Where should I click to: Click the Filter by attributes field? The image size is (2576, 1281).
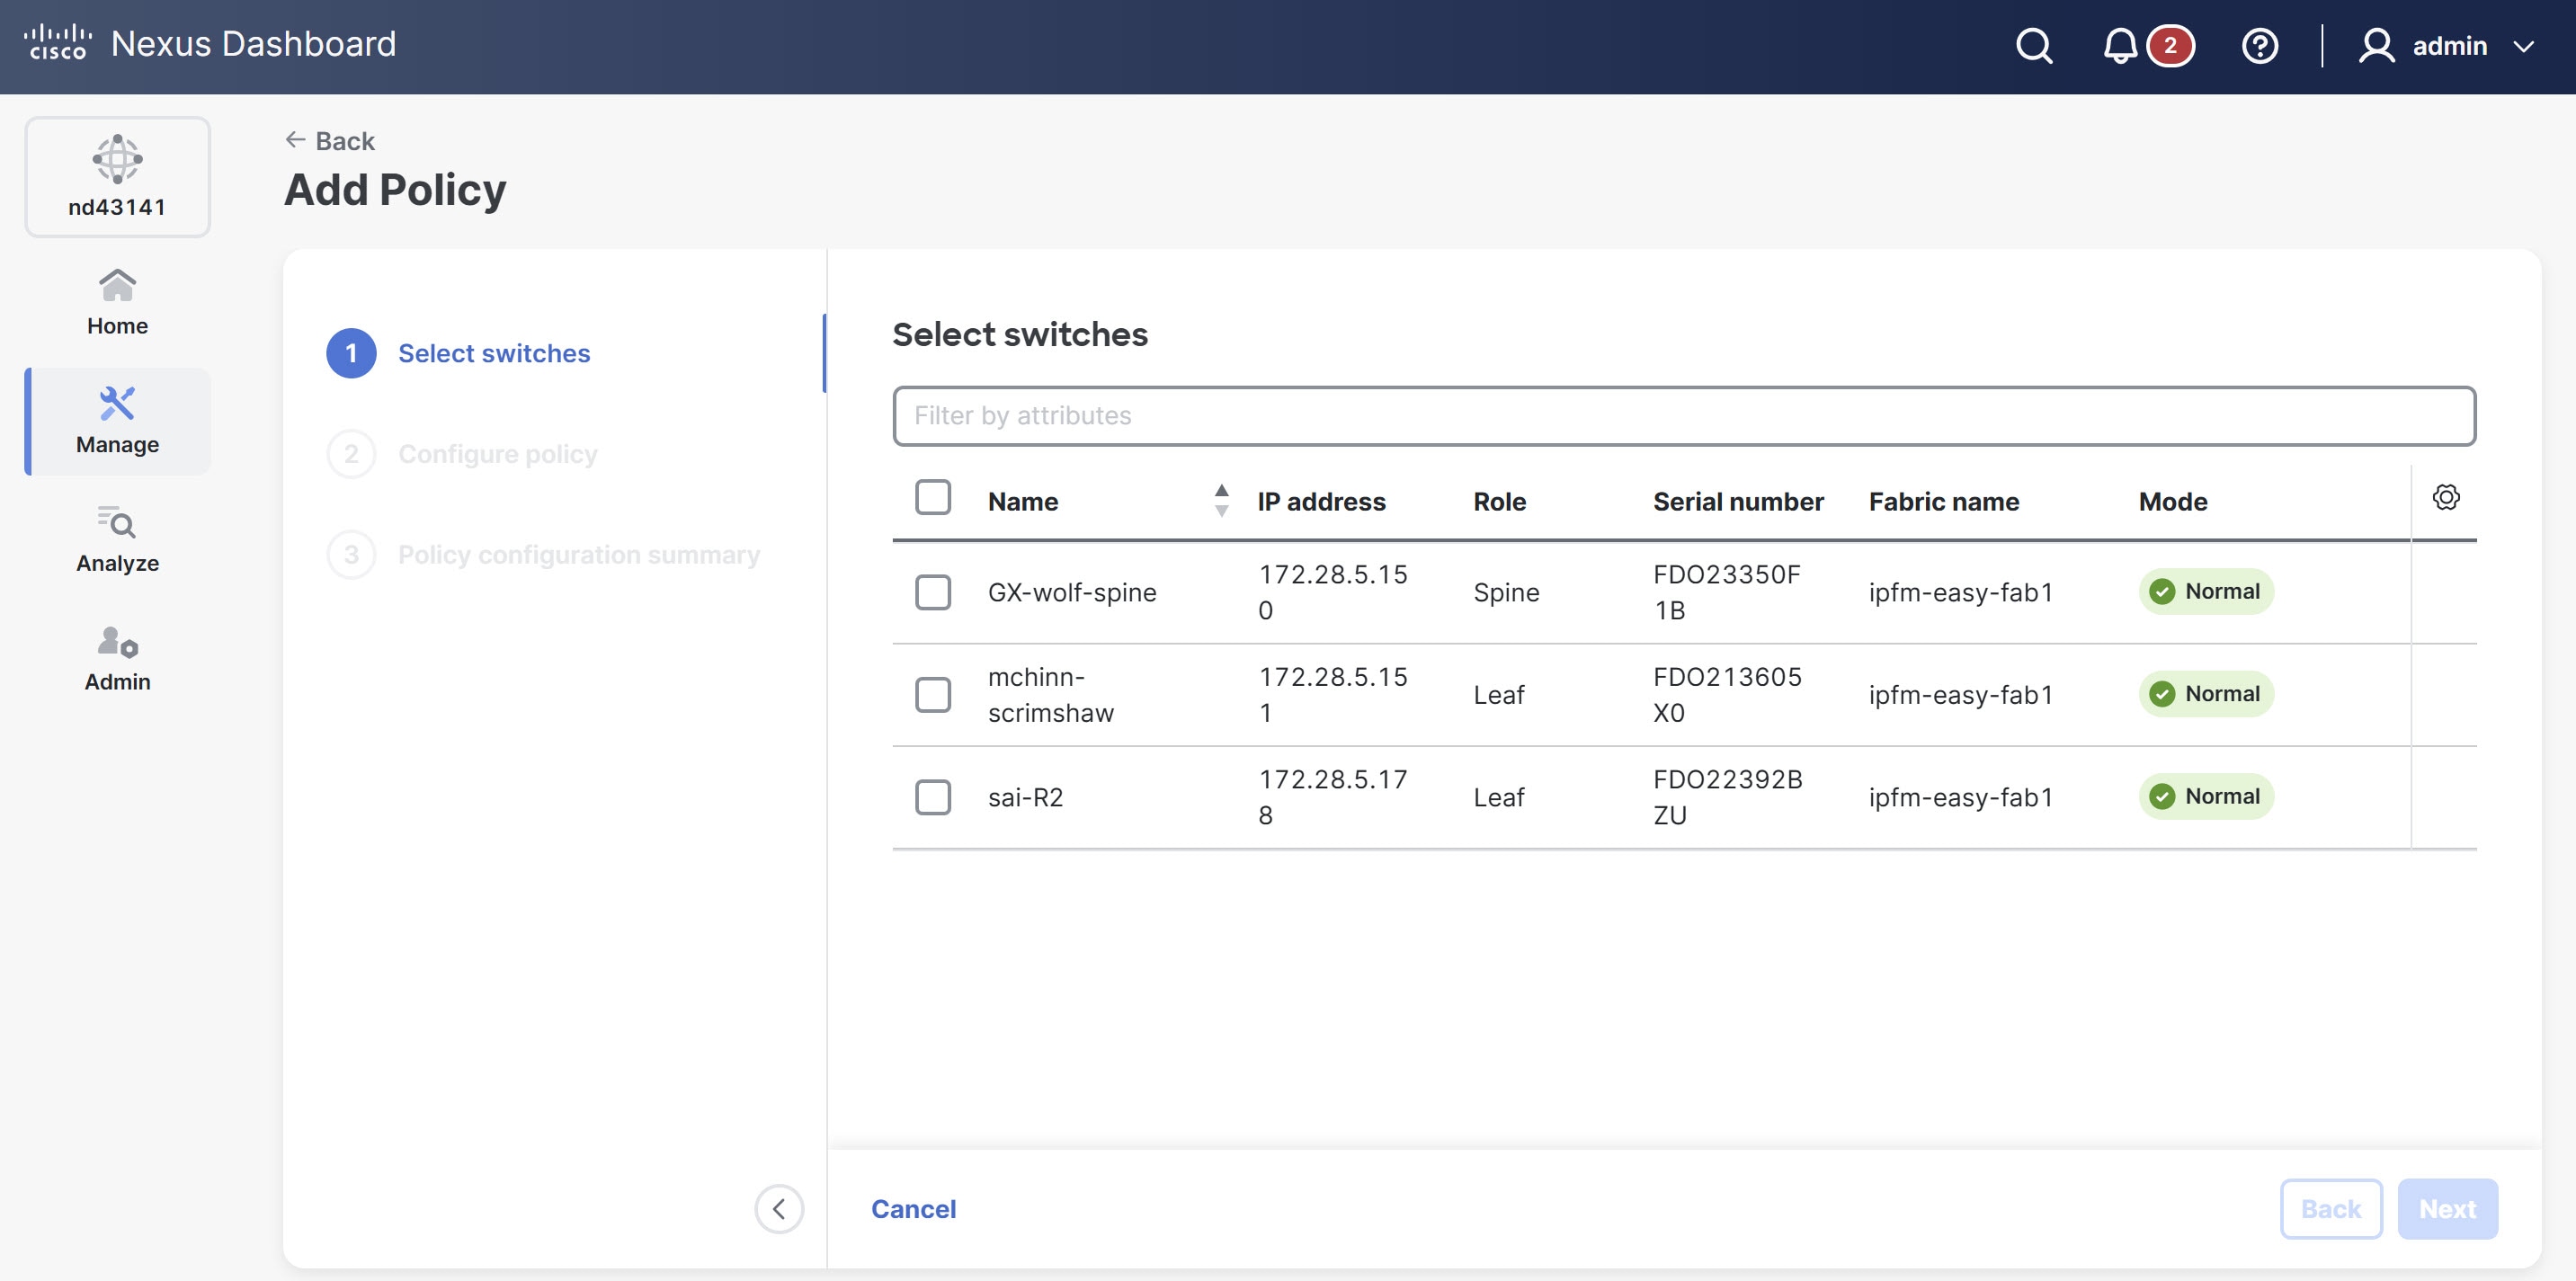pos(1684,416)
